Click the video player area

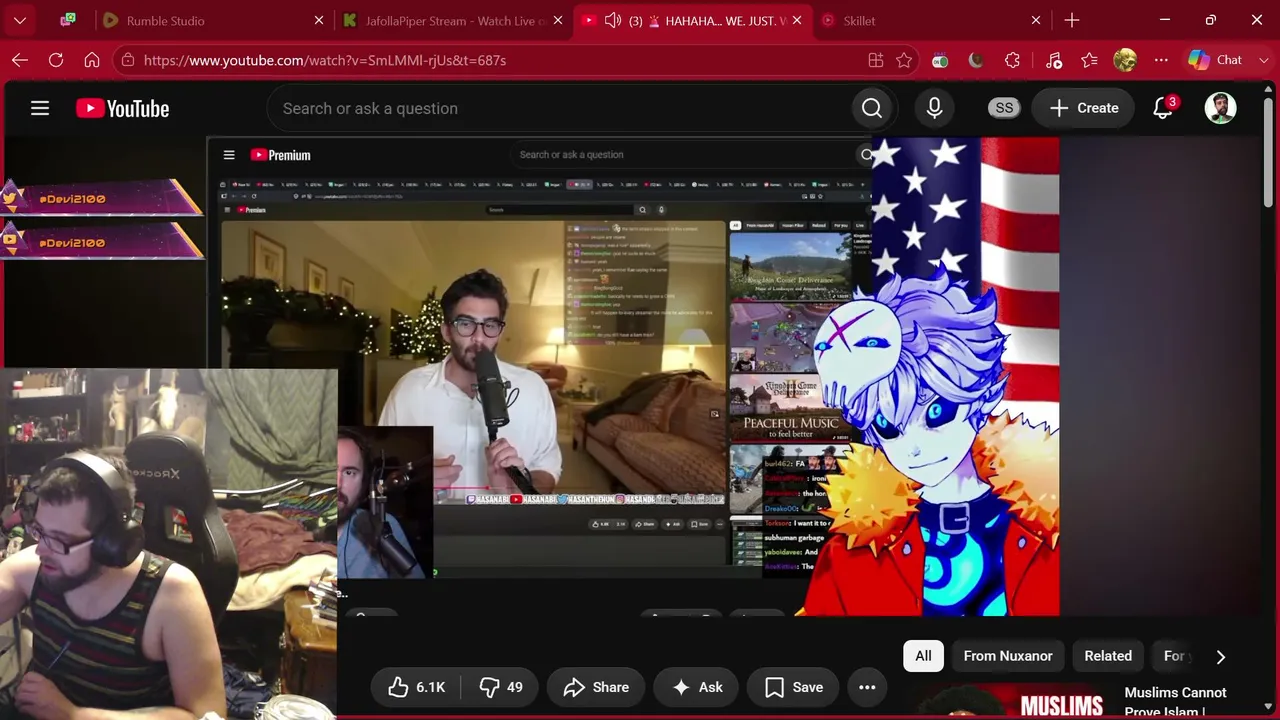tap(632, 375)
